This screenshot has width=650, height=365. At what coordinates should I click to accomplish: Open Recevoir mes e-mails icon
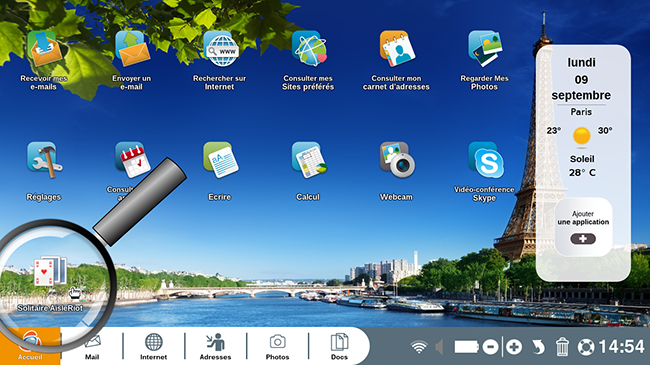coord(44,49)
